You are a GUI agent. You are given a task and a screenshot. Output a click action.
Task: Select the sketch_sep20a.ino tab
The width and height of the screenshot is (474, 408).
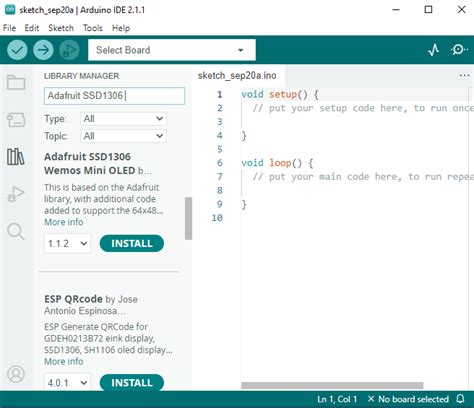coord(237,76)
